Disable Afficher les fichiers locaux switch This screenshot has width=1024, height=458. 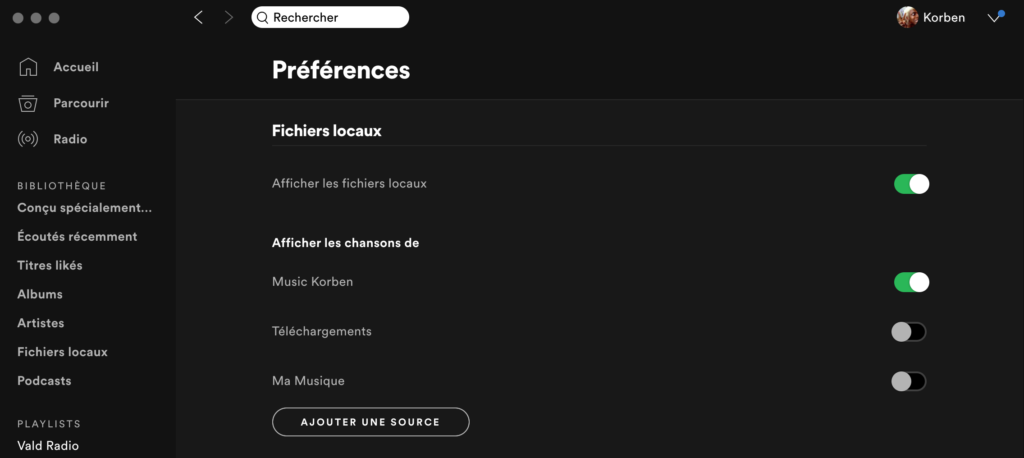point(911,184)
